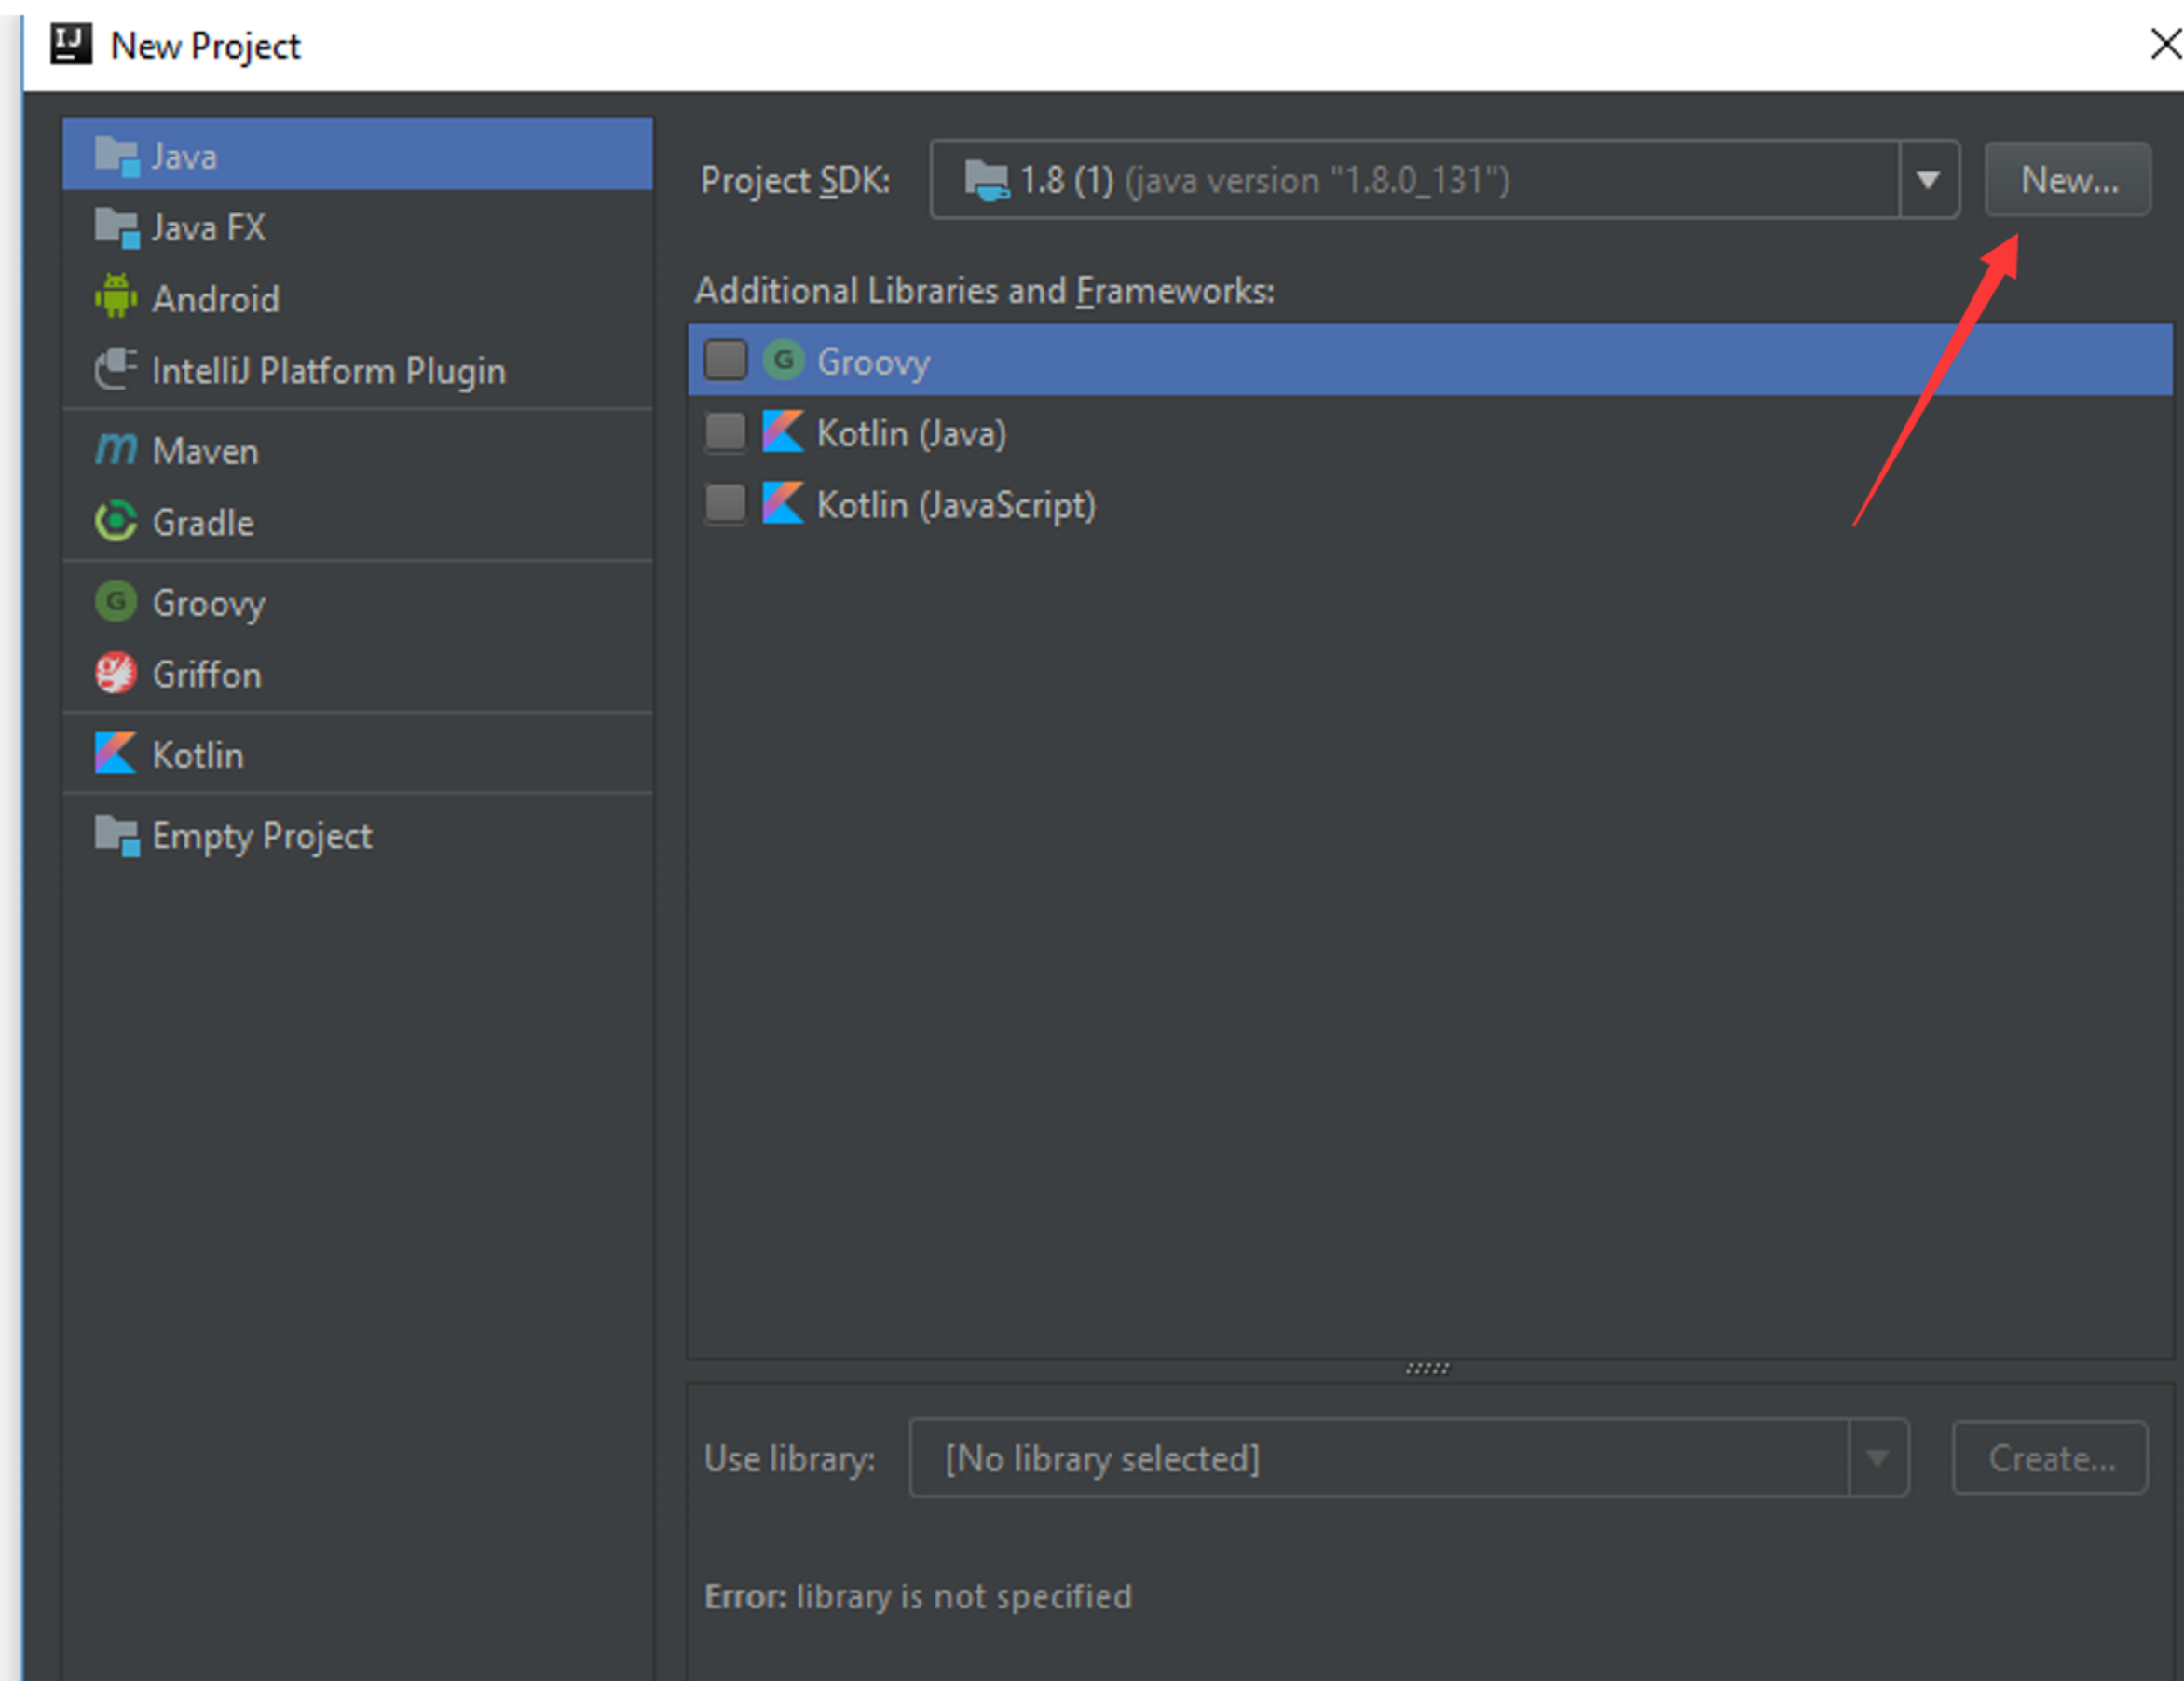
Task: Enable the Kotlin (JavaScript) checkbox
Action: click(x=726, y=503)
